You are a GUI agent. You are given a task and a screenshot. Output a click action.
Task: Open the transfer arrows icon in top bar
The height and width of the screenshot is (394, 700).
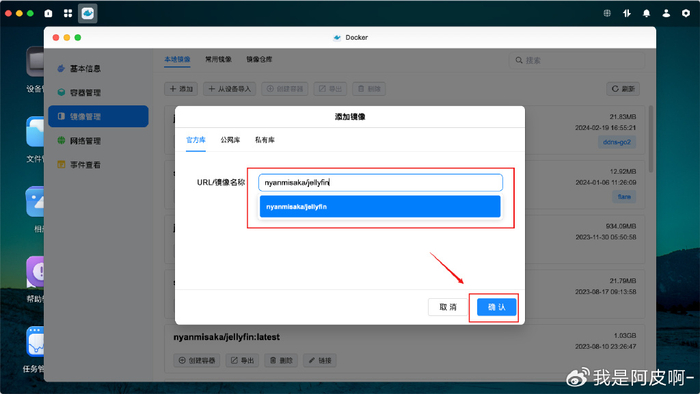[627, 13]
